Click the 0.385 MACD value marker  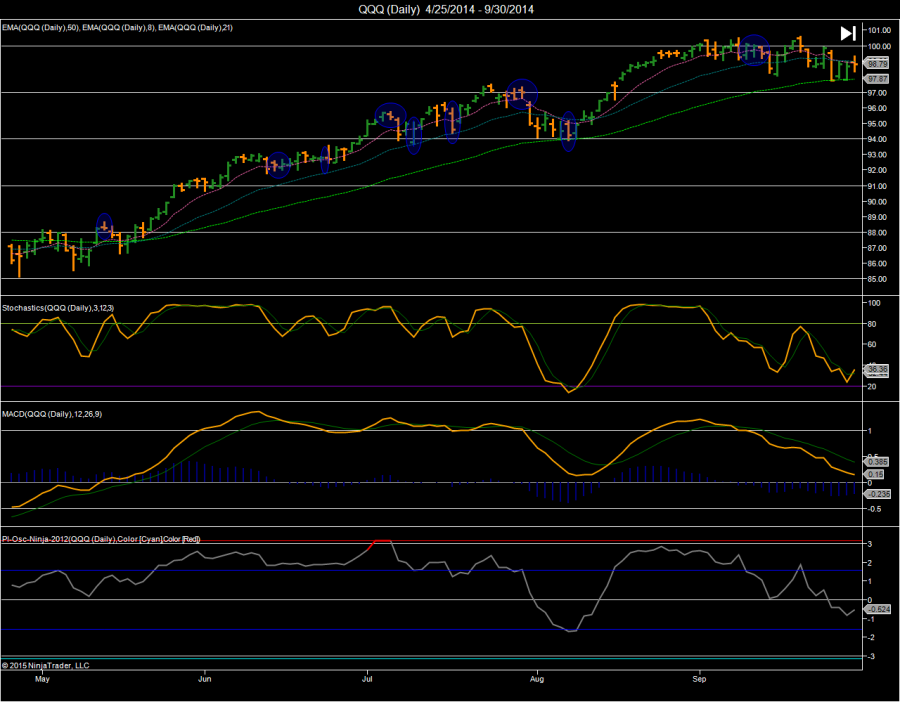click(878, 462)
